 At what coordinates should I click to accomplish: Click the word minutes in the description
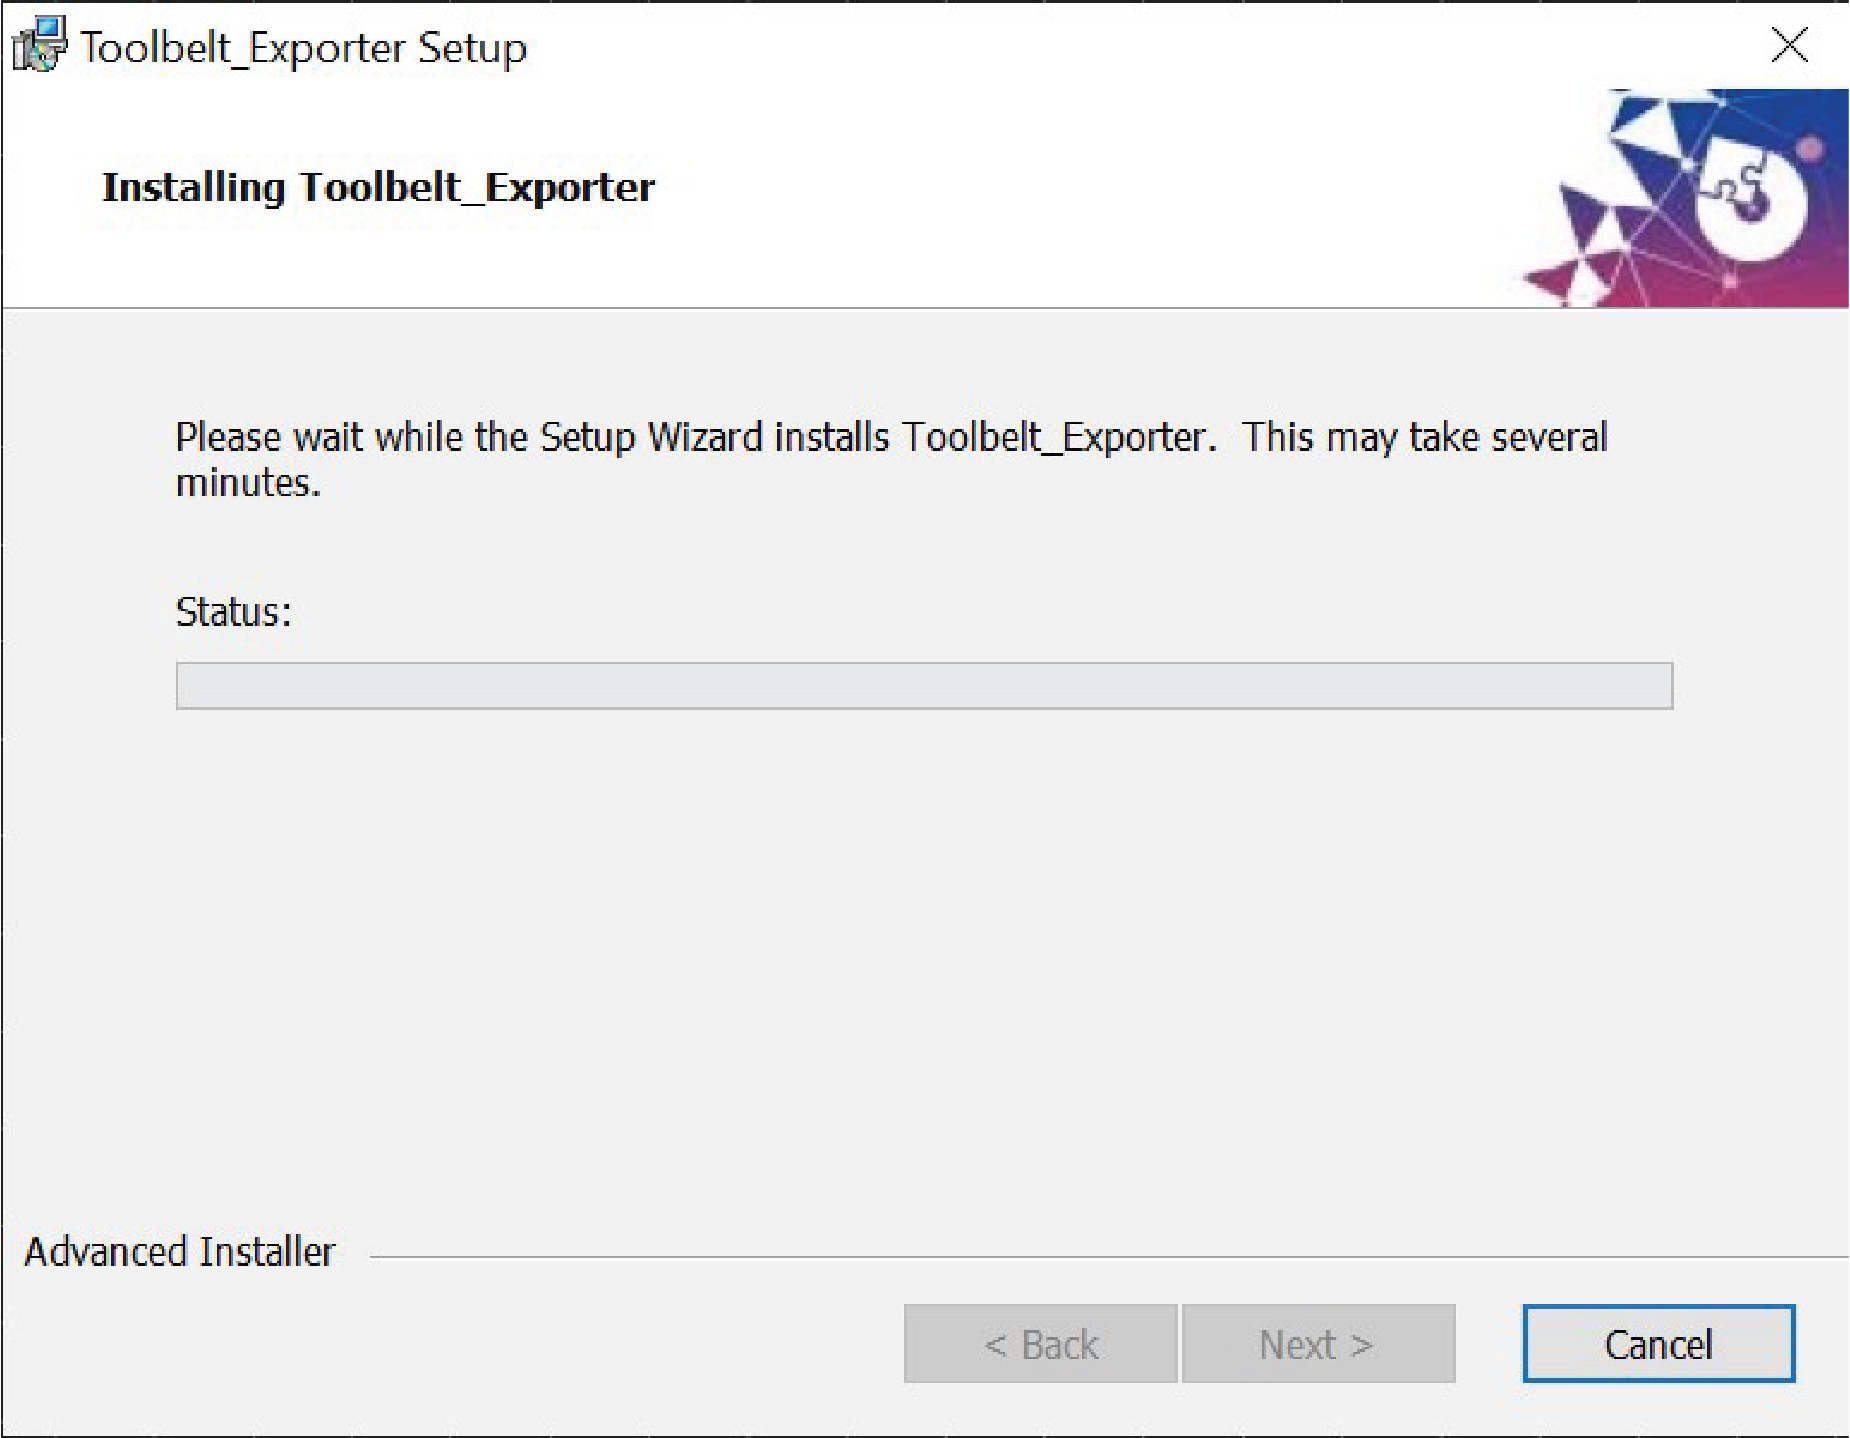click(x=248, y=484)
